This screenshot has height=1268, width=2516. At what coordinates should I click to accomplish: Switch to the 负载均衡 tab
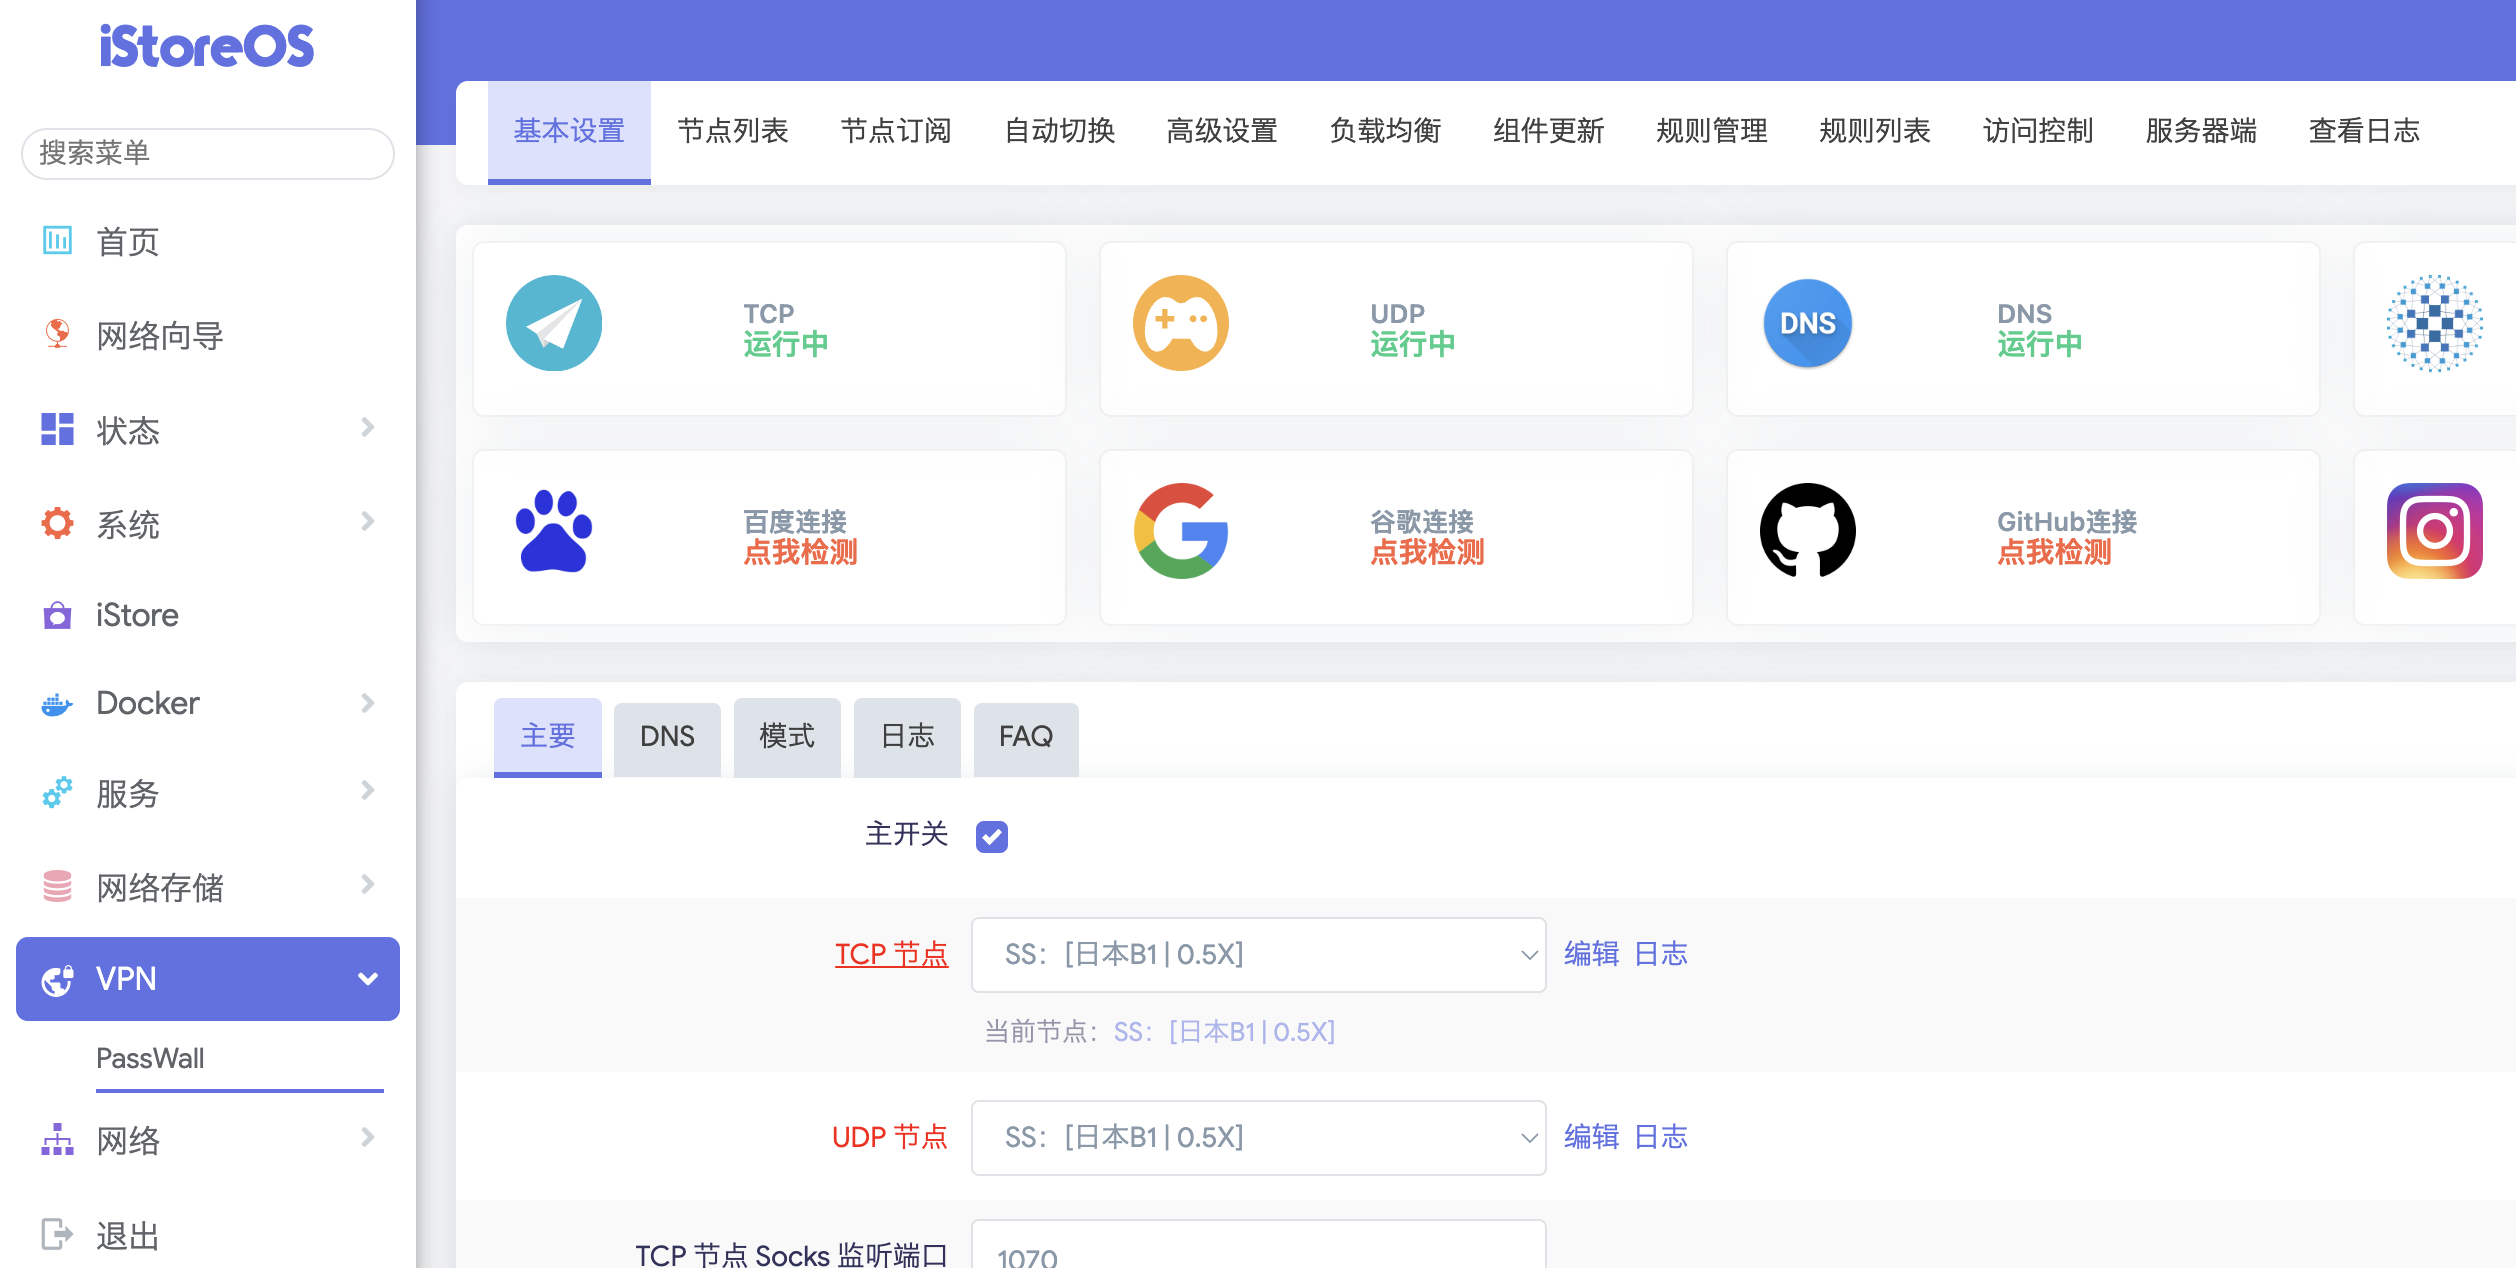tap(1385, 131)
